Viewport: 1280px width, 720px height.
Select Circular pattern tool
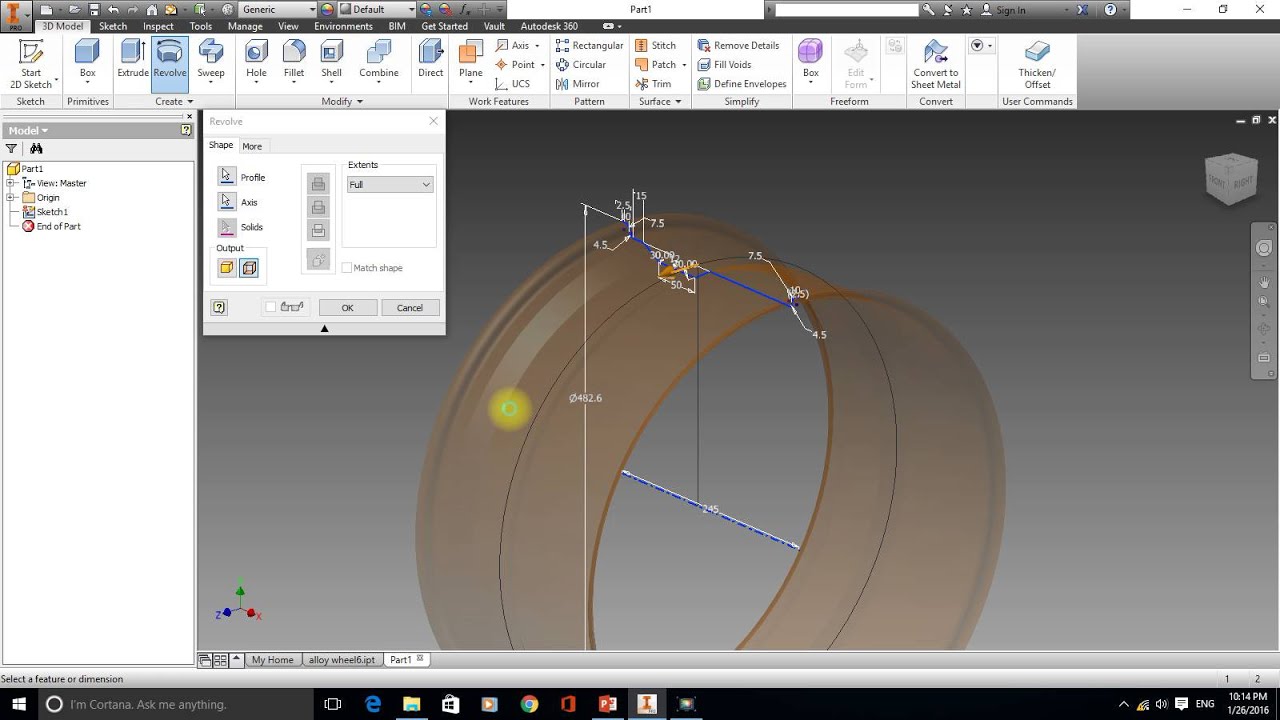[580, 65]
